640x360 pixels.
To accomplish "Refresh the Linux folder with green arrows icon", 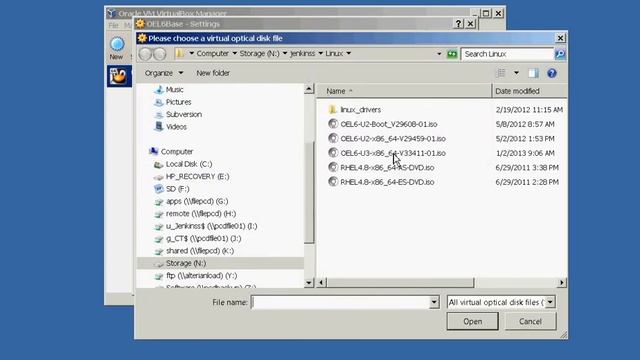I will point(451,54).
